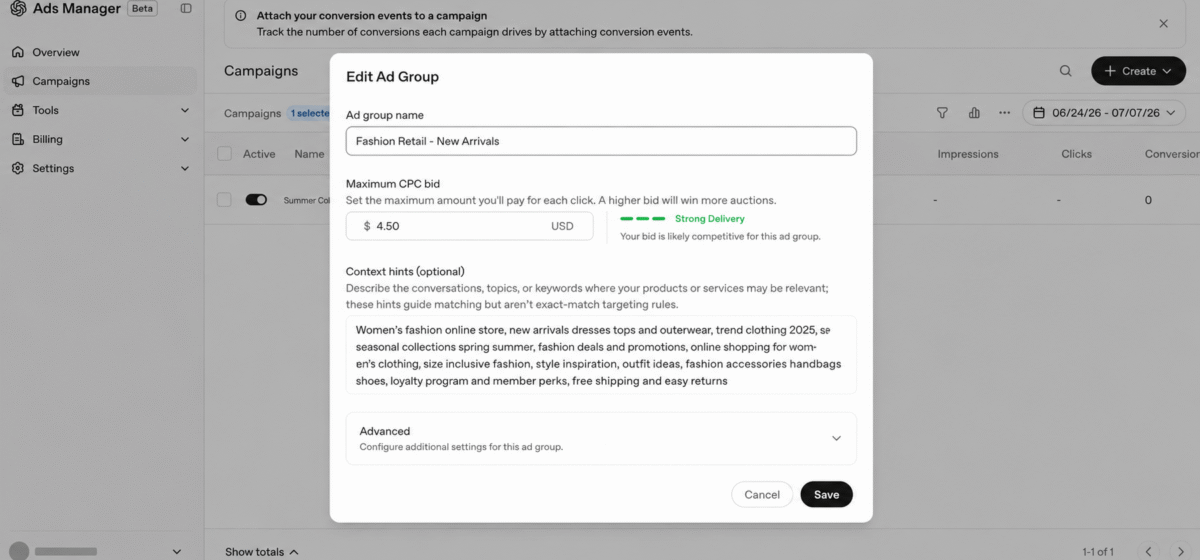Toggle the Summer campaign active switch
This screenshot has height=560, width=1200.
[x=256, y=200]
